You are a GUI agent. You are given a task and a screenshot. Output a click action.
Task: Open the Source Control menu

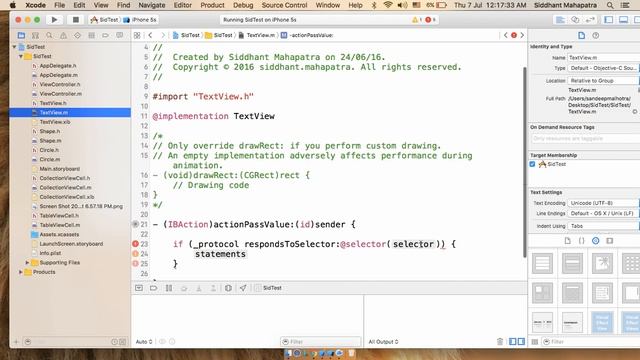pyautogui.click(x=284, y=5)
